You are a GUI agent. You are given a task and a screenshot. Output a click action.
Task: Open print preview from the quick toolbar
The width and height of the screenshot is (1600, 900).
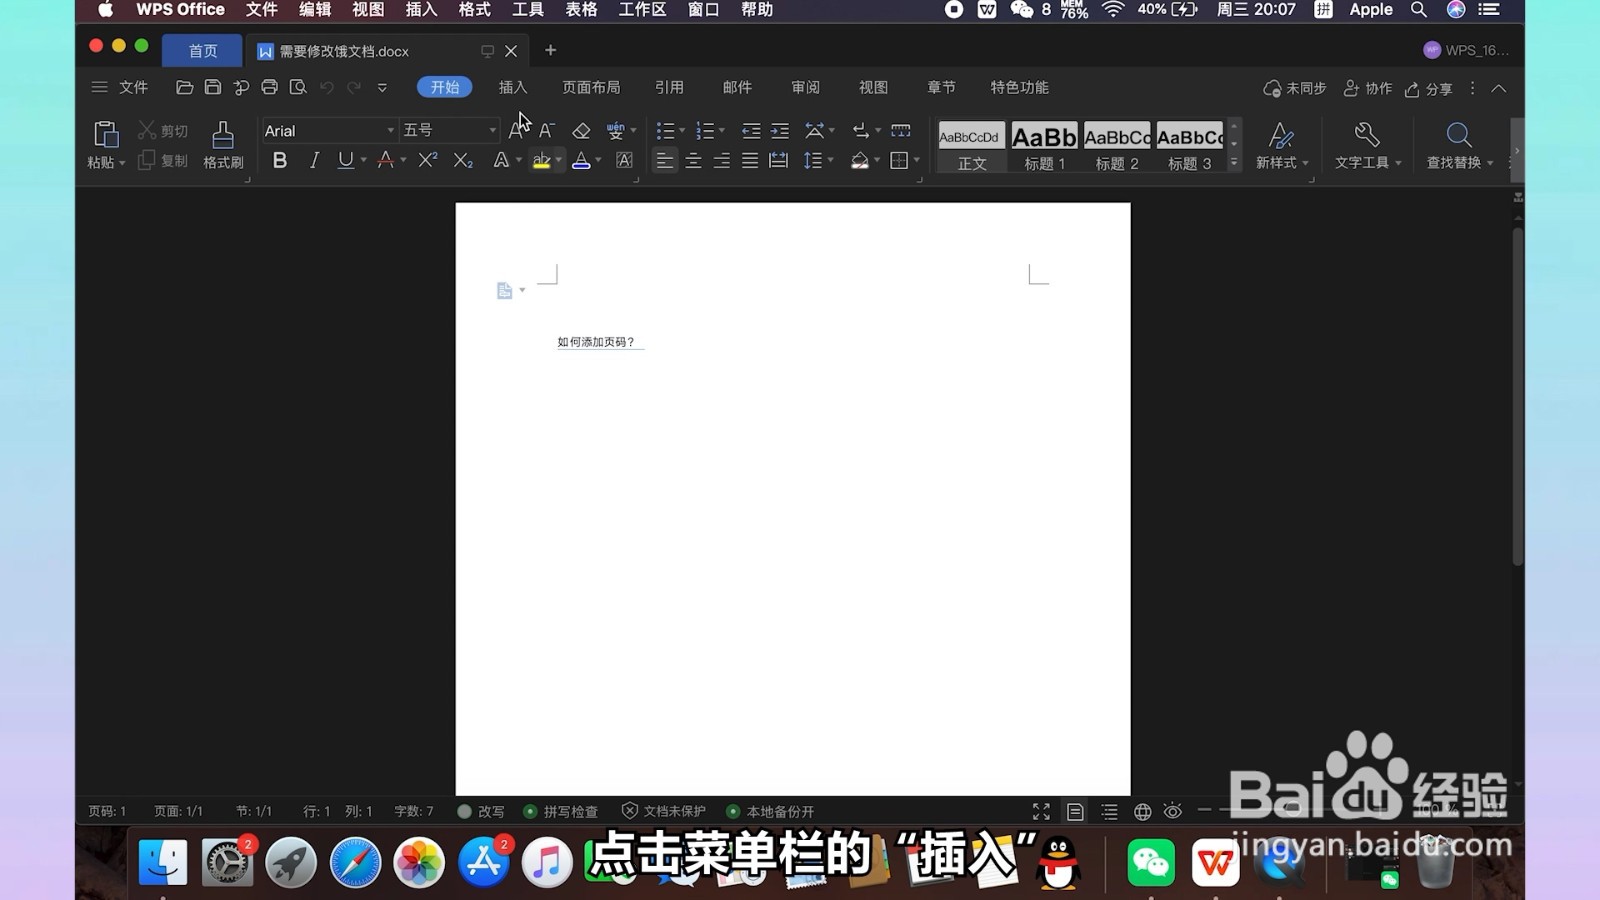point(298,88)
